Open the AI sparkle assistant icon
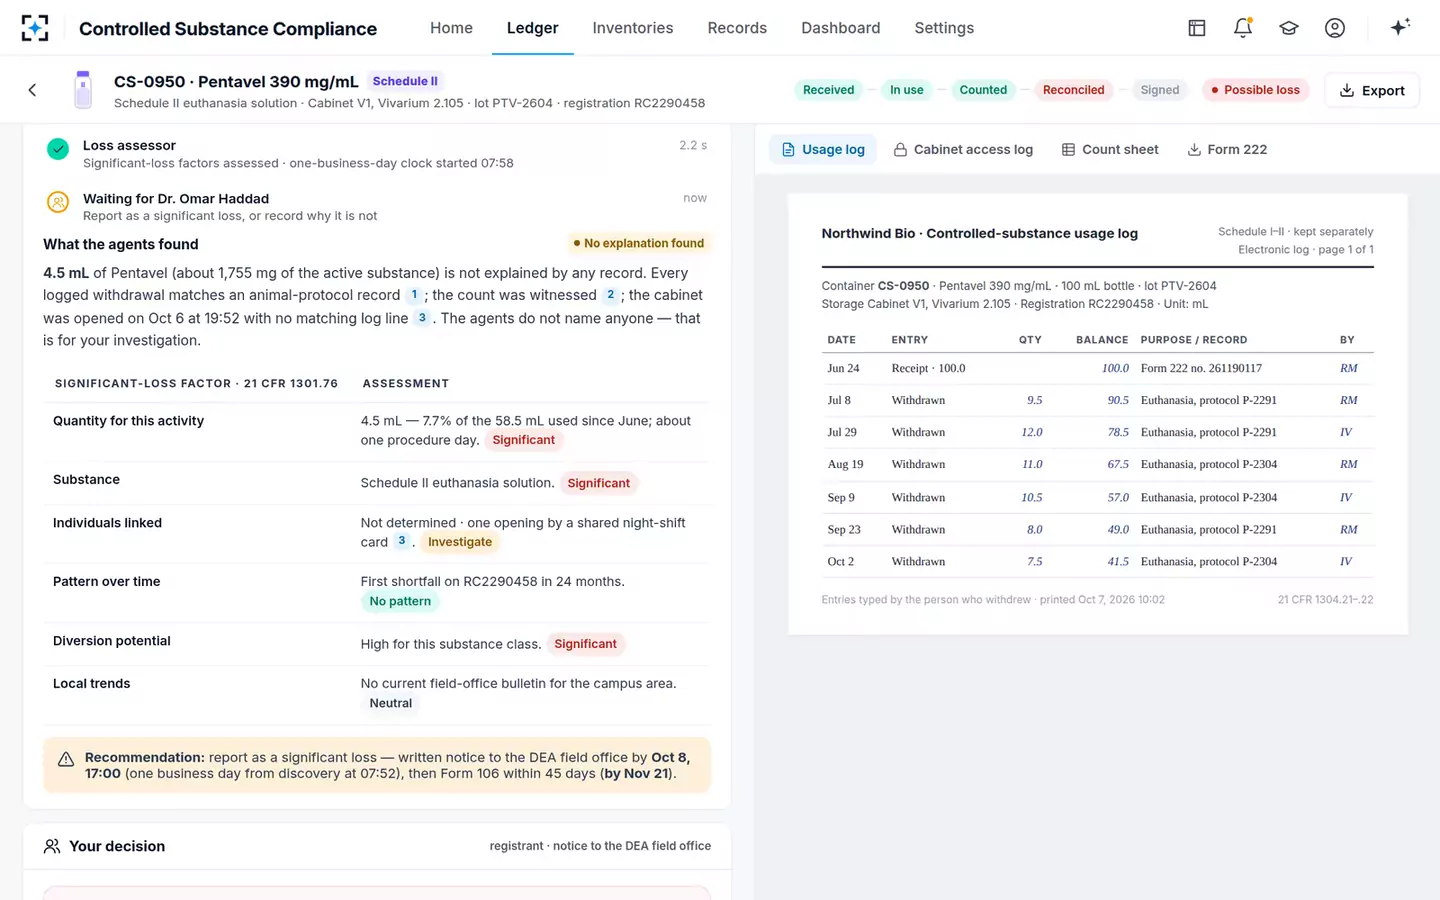Image resolution: width=1440 pixels, height=900 pixels. pos(1400,27)
